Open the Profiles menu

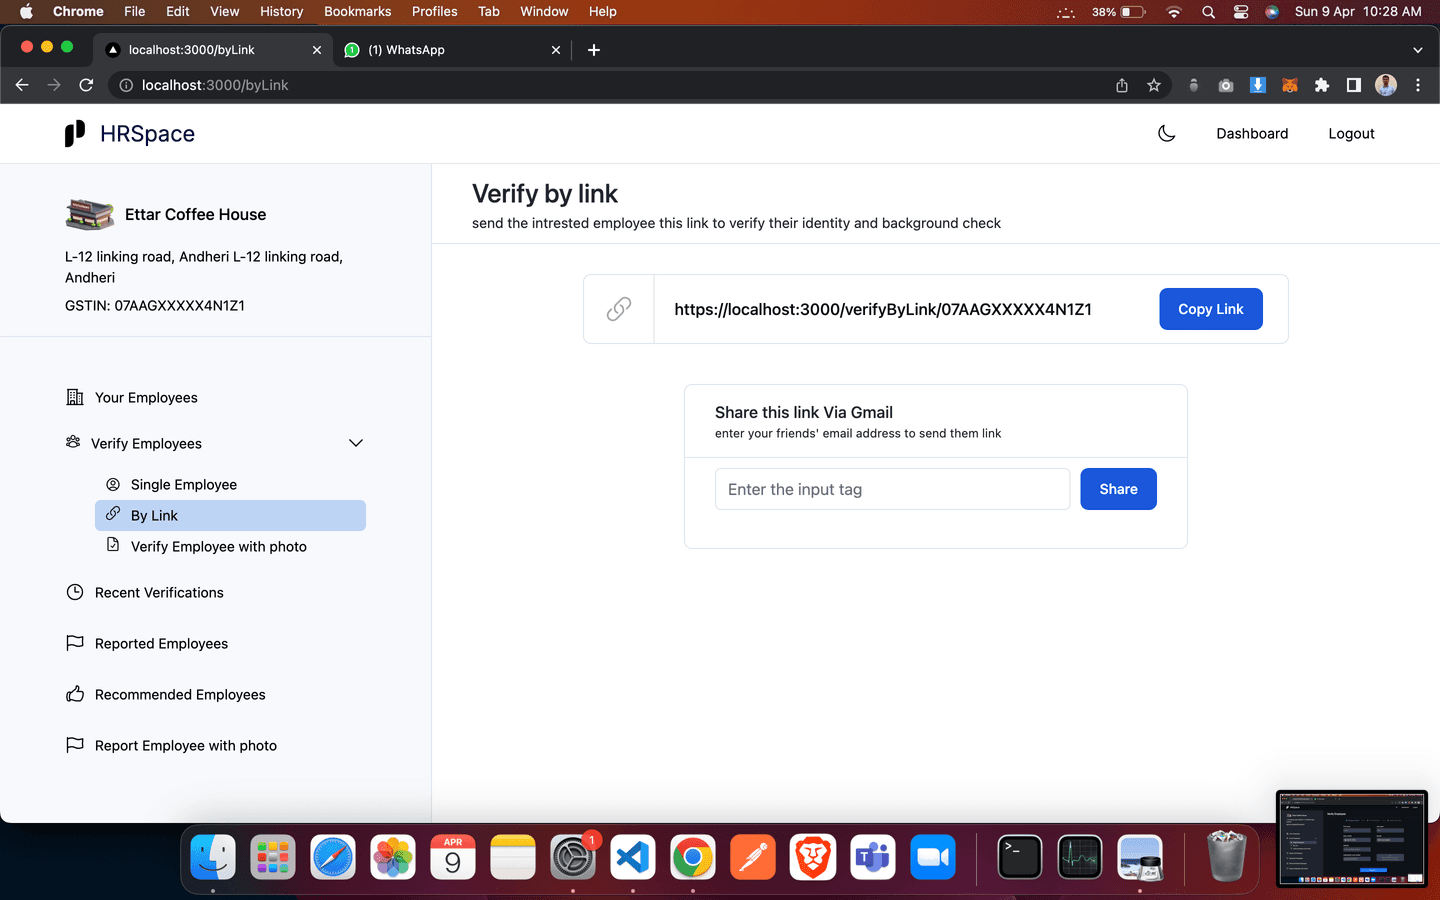click(434, 11)
